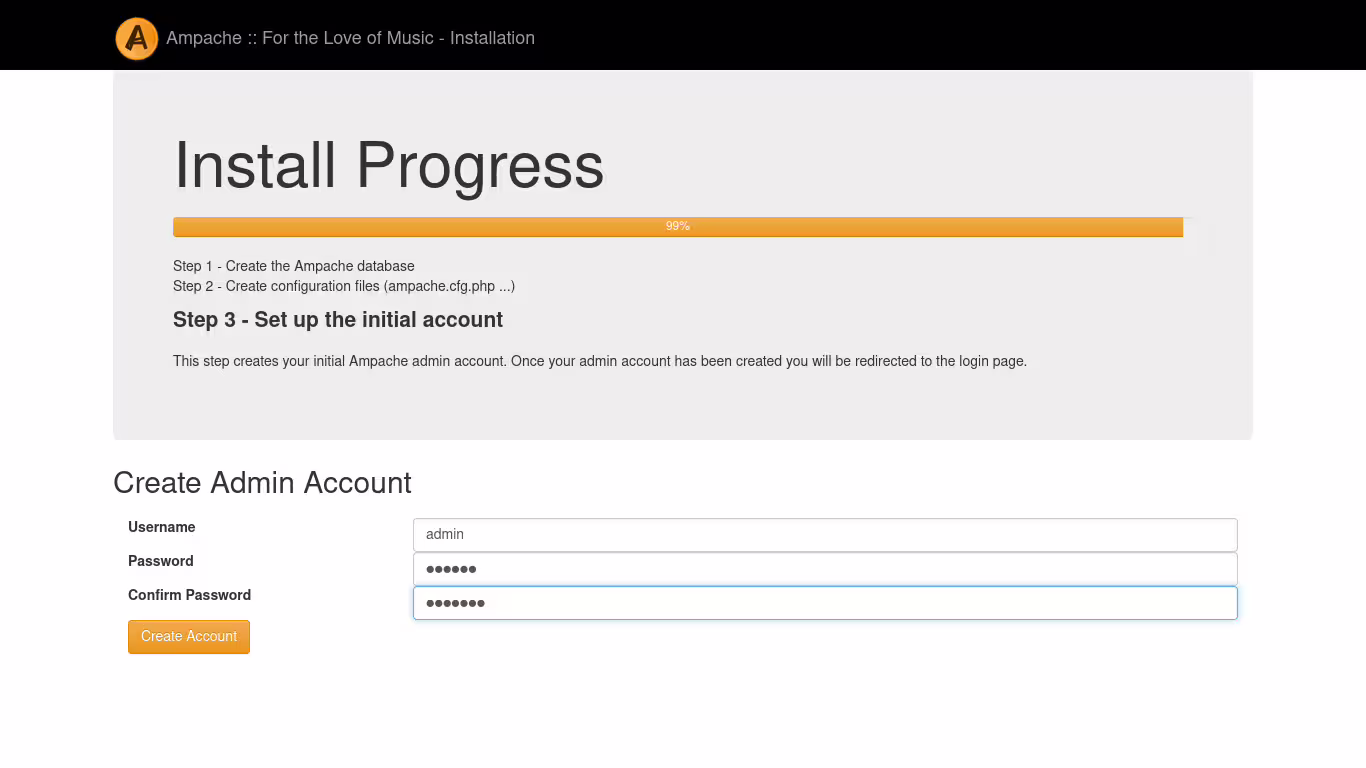Click the "Install Progress" heading
This screenshot has width=1366, height=768.
(389, 165)
